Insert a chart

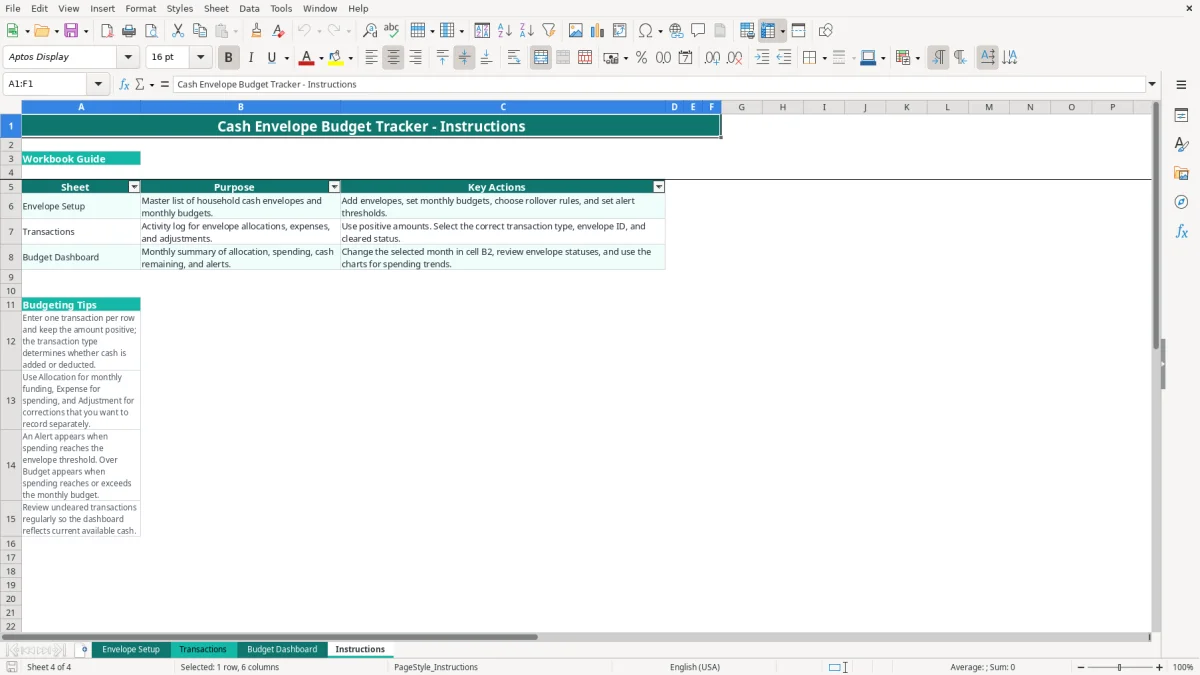(x=598, y=31)
